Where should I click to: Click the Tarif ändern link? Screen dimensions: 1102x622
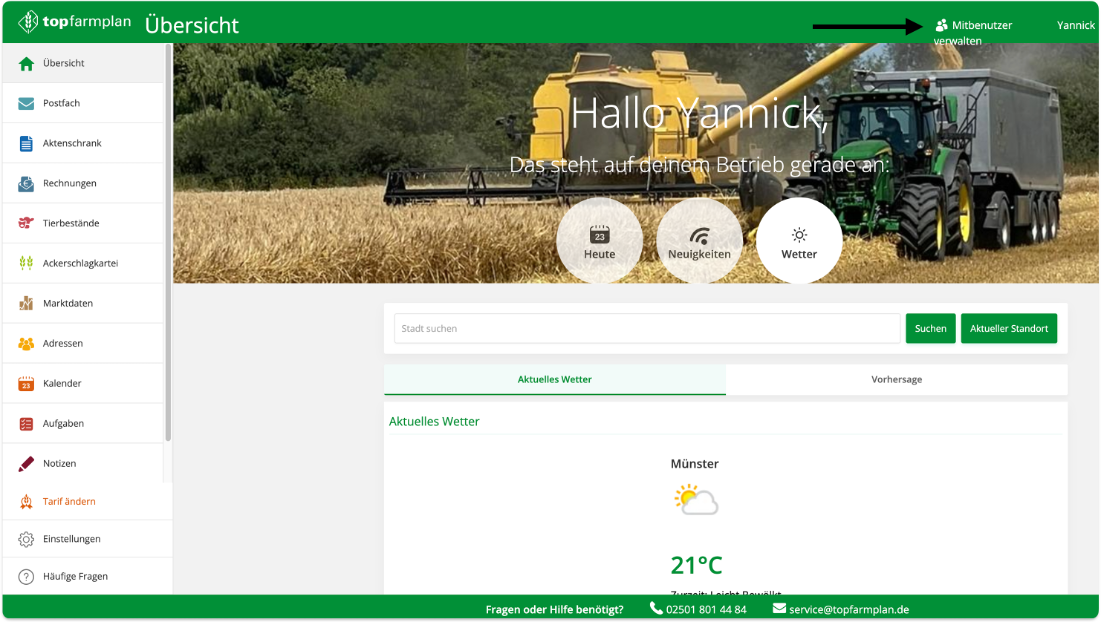click(69, 501)
